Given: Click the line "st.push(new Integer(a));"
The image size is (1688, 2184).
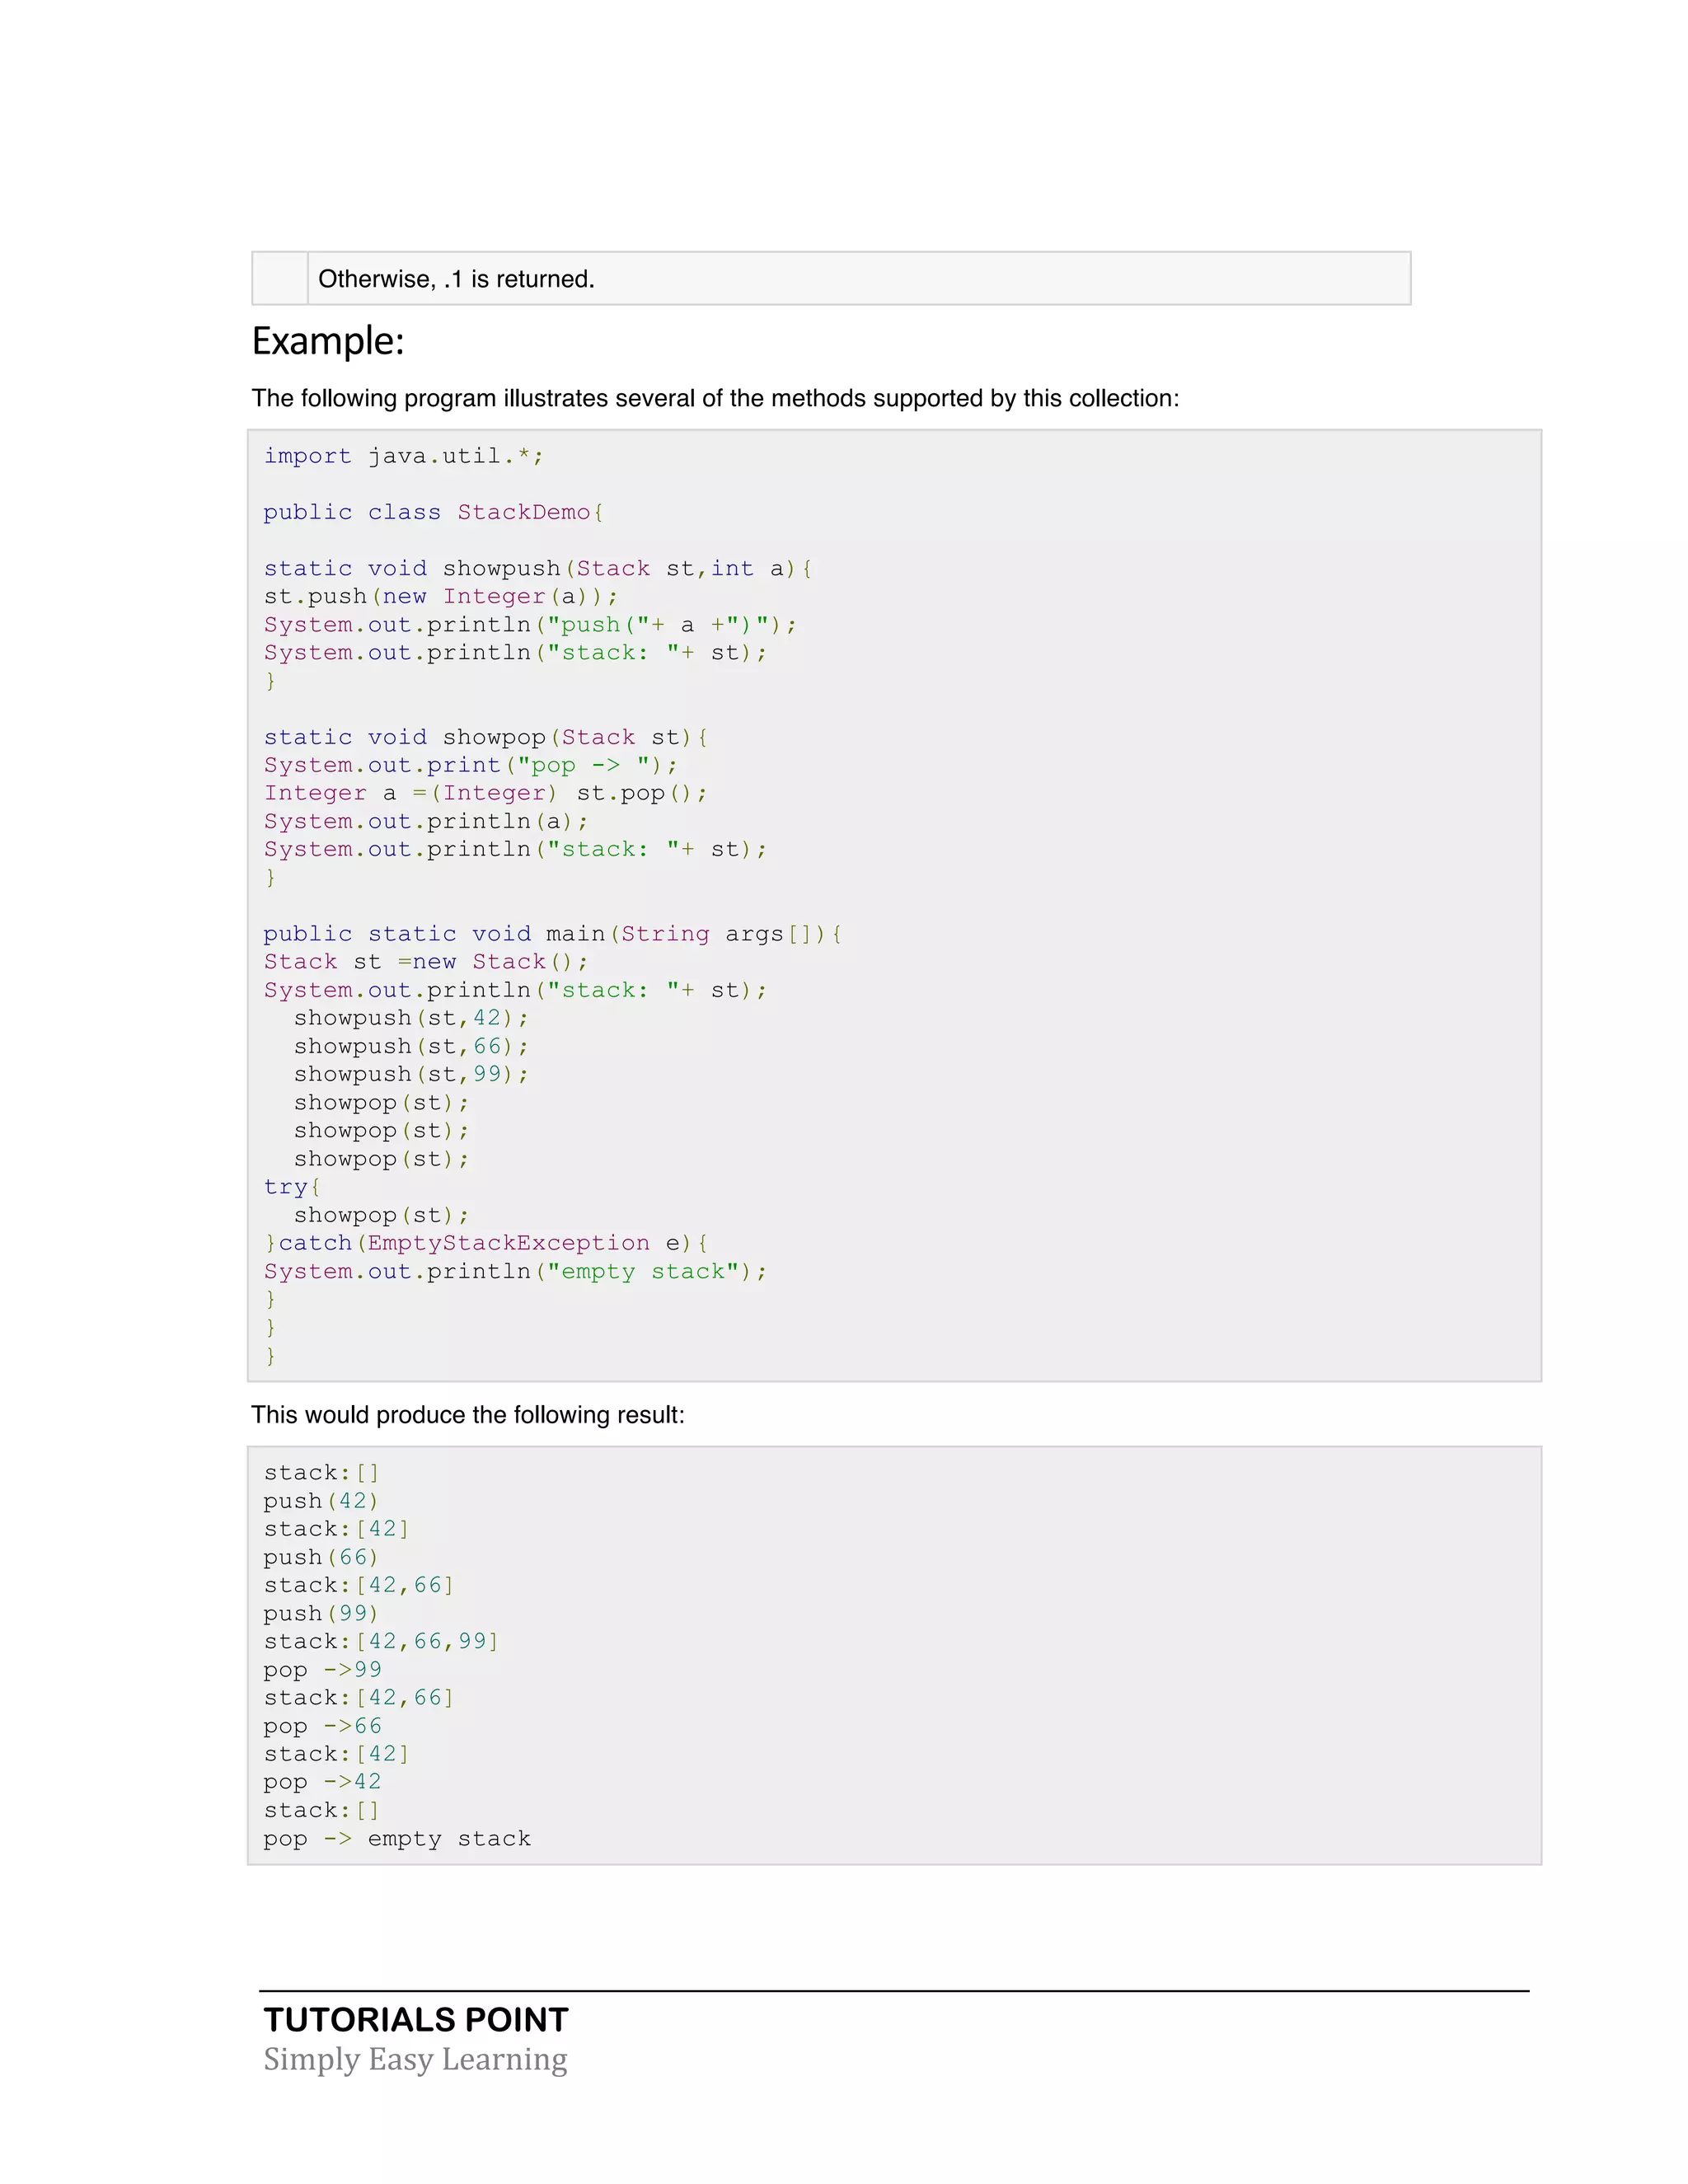Looking at the screenshot, I should pos(441,596).
